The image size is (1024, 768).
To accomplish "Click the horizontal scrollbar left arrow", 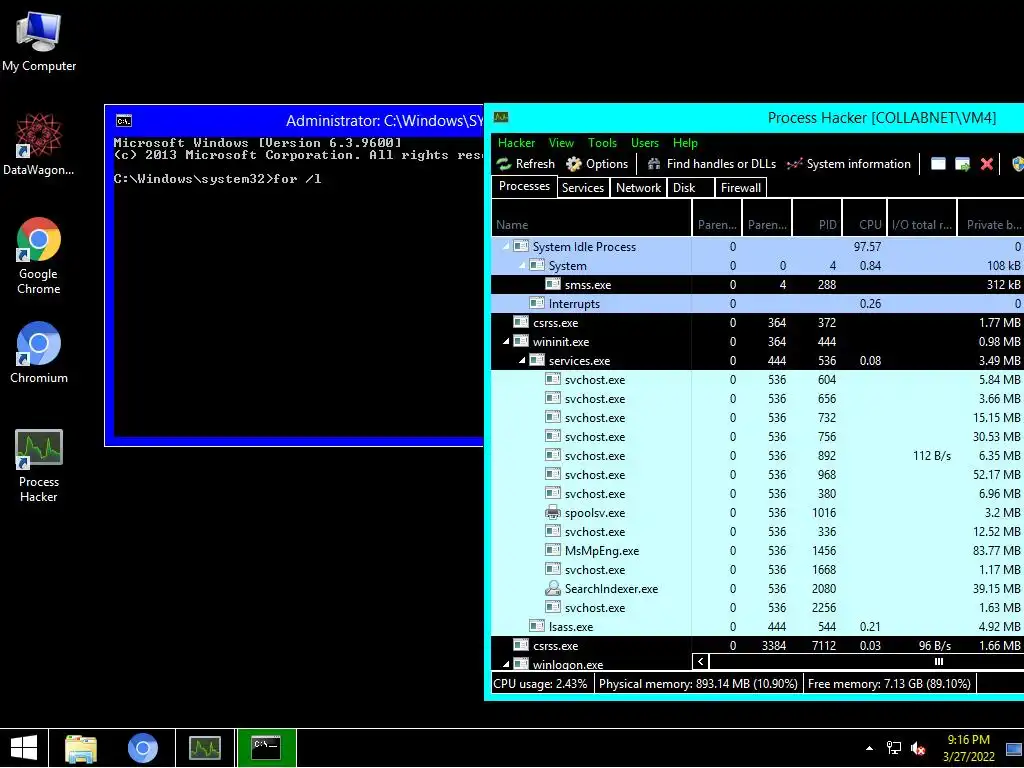I will pyautogui.click(x=700, y=662).
